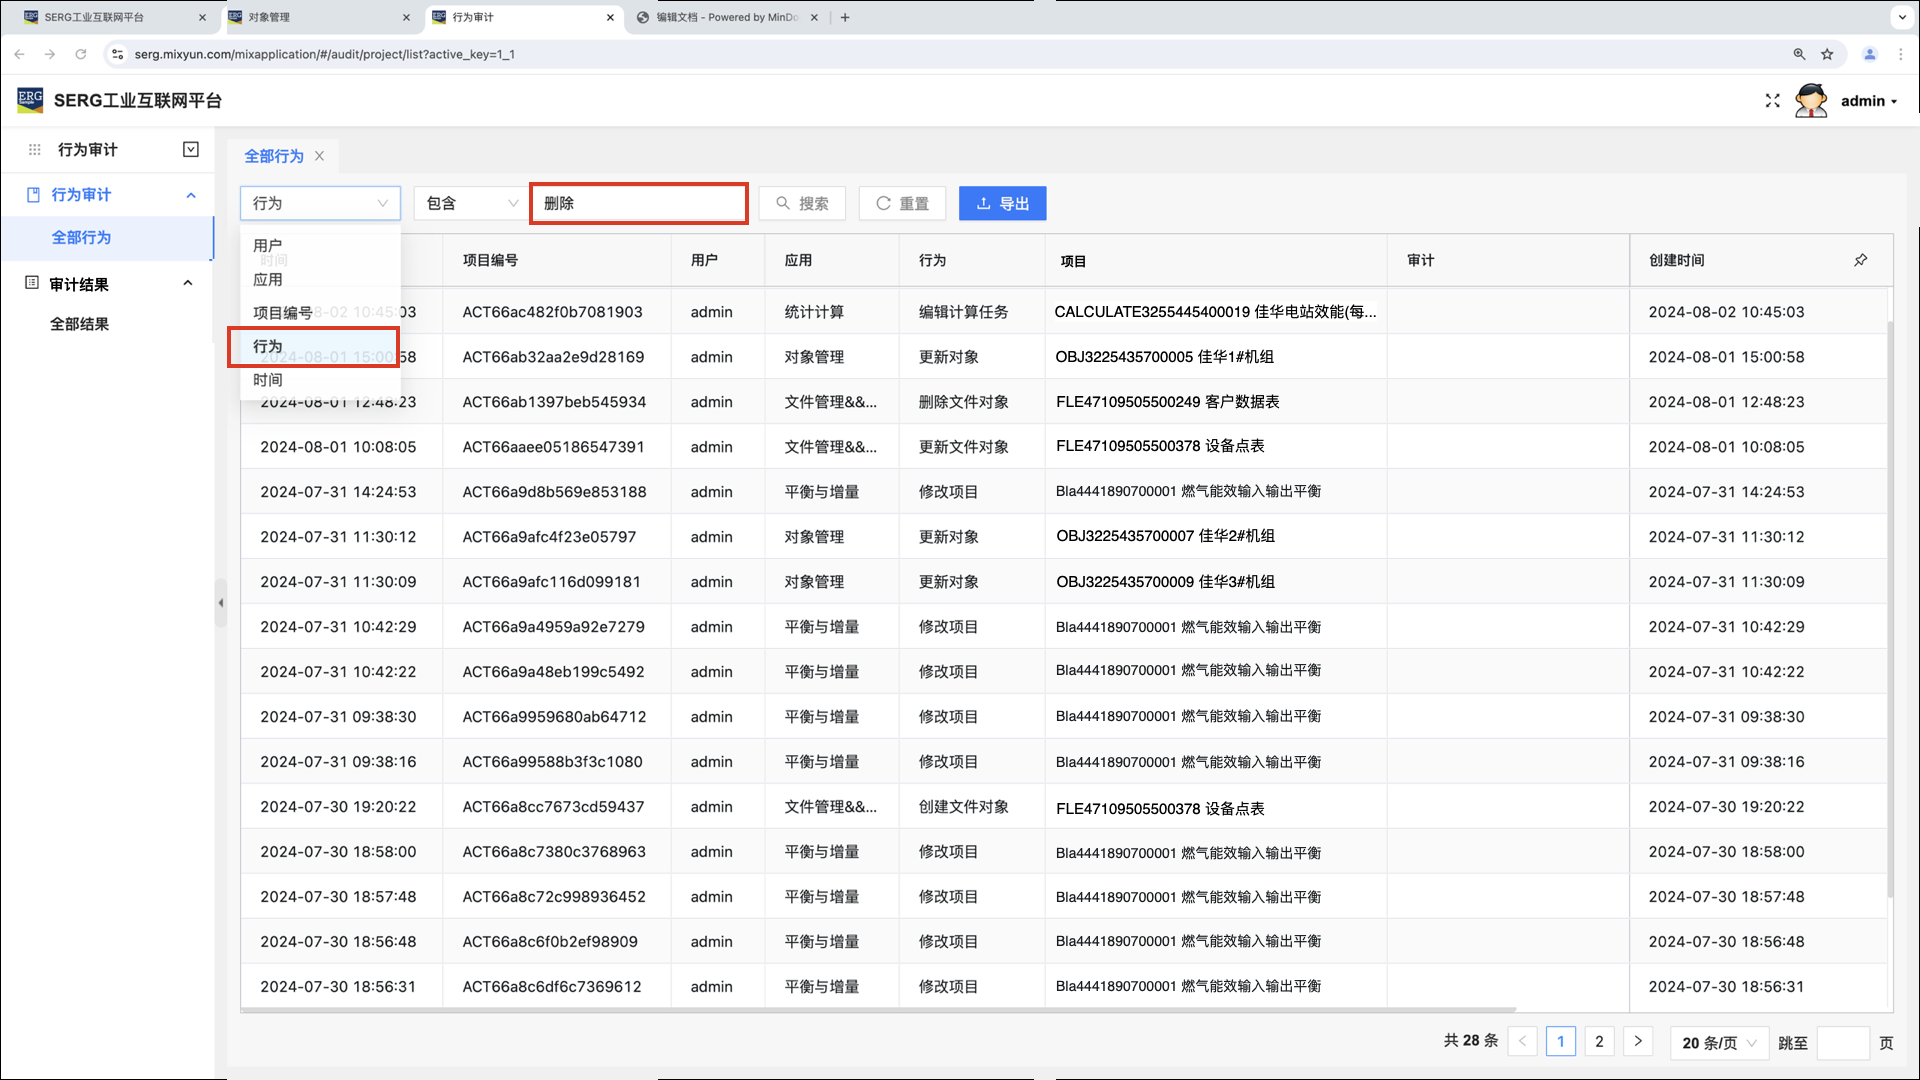Image resolution: width=1920 pixels, height=1080 pixels.
Task: Open the browser zoom magnifier icon
Action: [x=1799, y=54]
